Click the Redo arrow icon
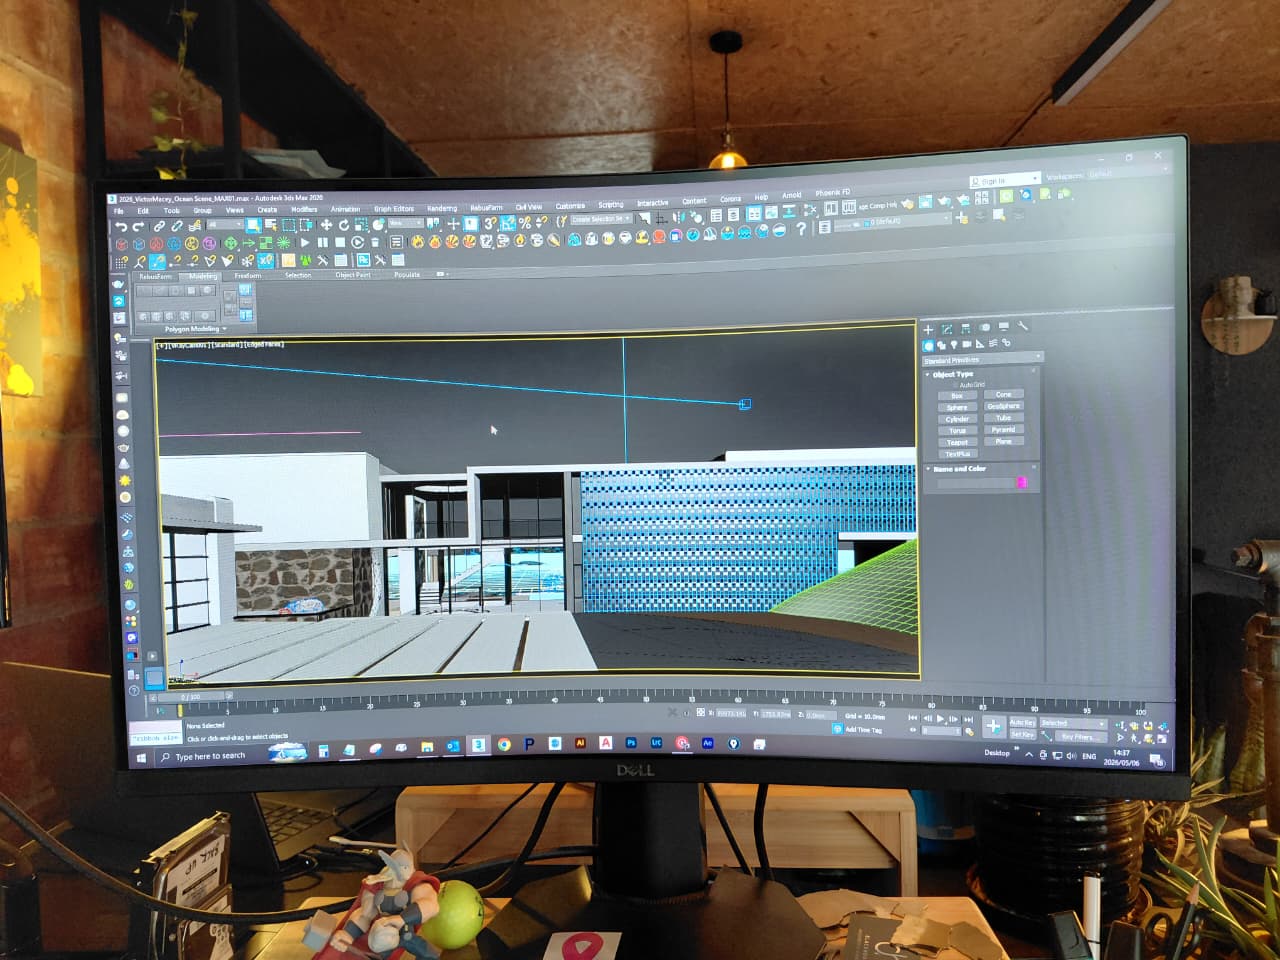Image resolution: width=1280 pixels, height=960 pixels. point(138,227)
